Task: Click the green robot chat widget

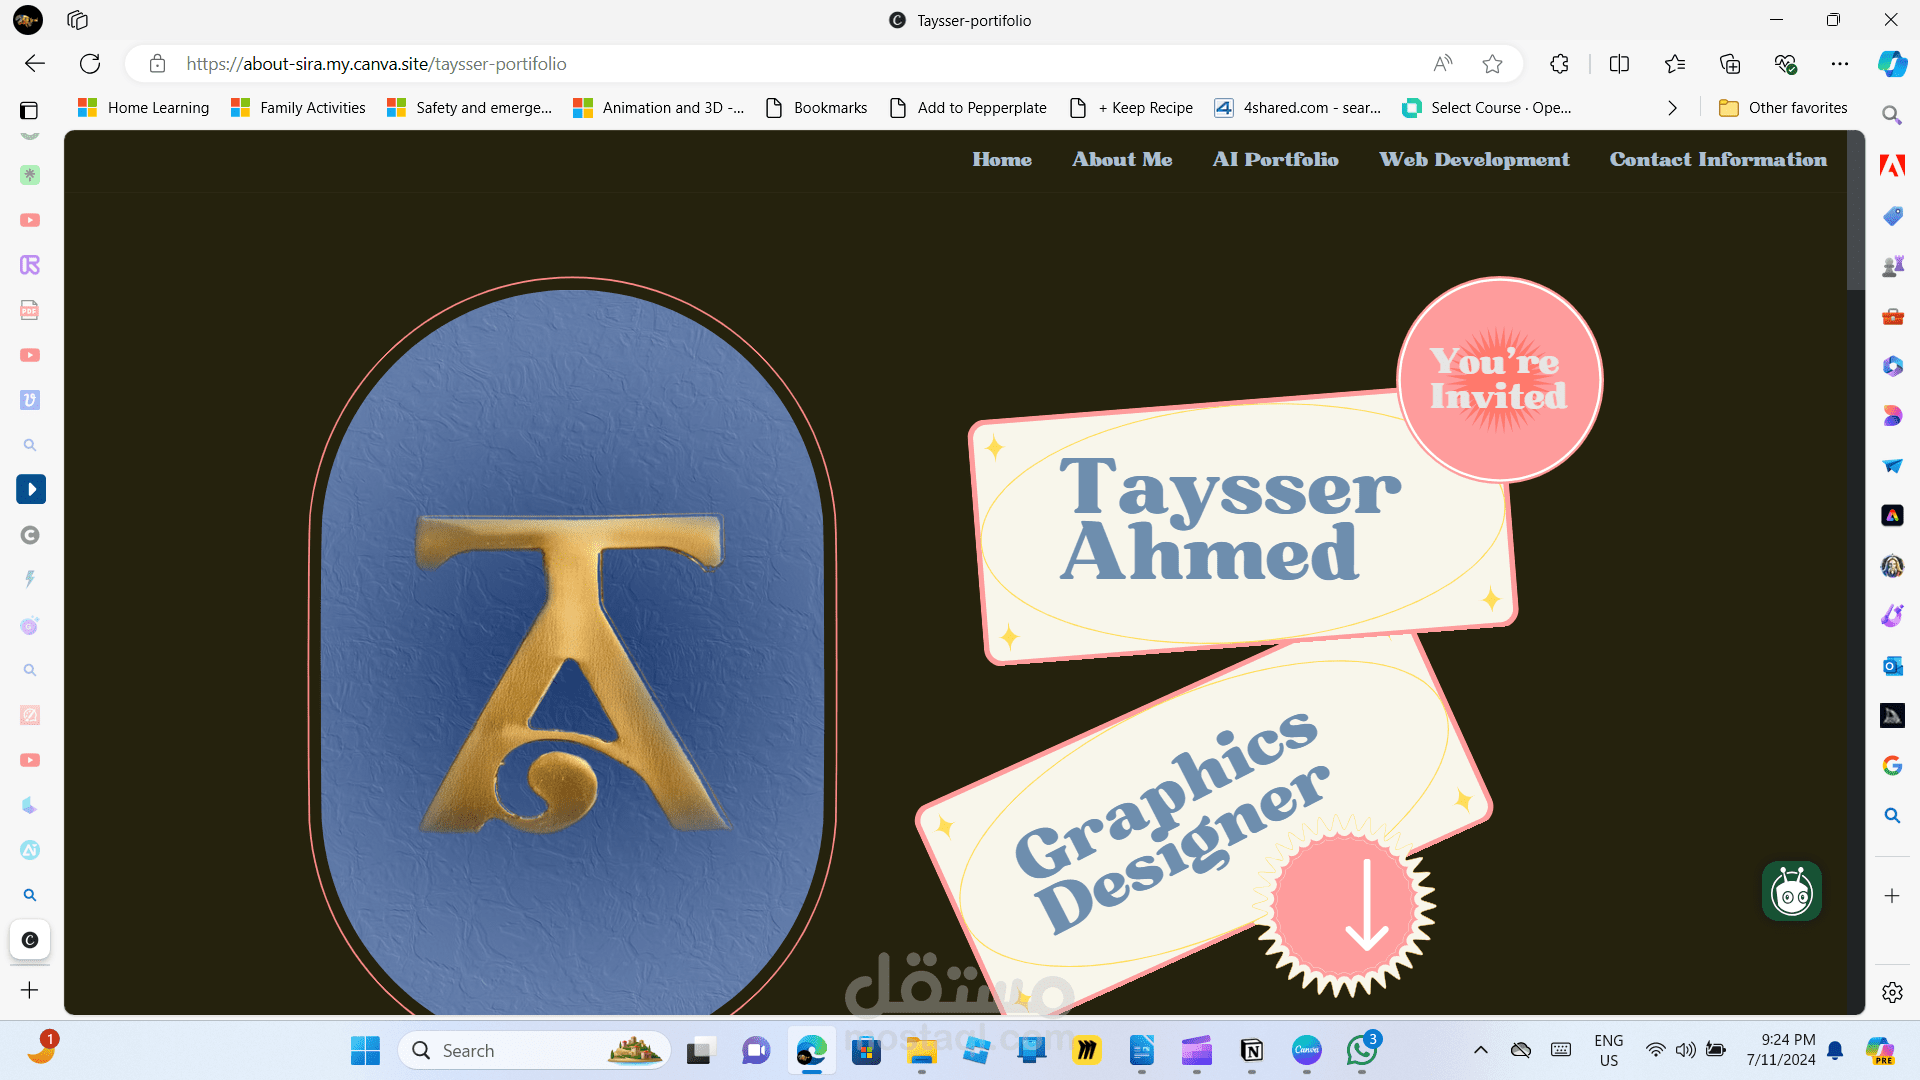Action: [x=1791, y=891]
